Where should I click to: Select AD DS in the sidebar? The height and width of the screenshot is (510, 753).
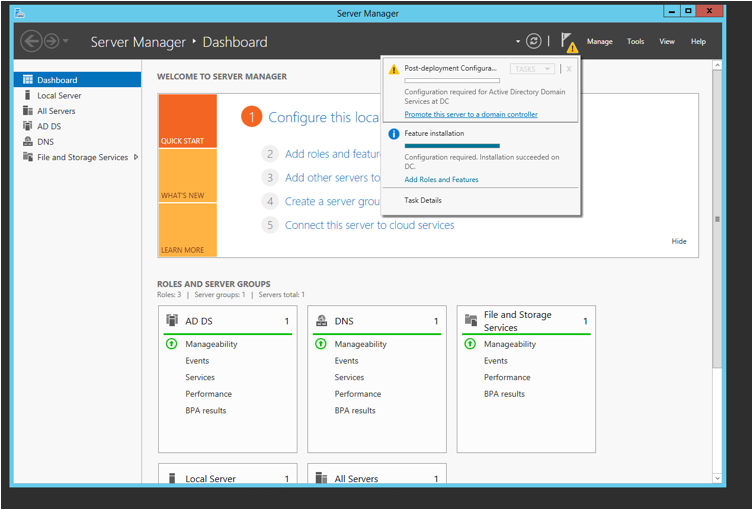tap(77, 126)
